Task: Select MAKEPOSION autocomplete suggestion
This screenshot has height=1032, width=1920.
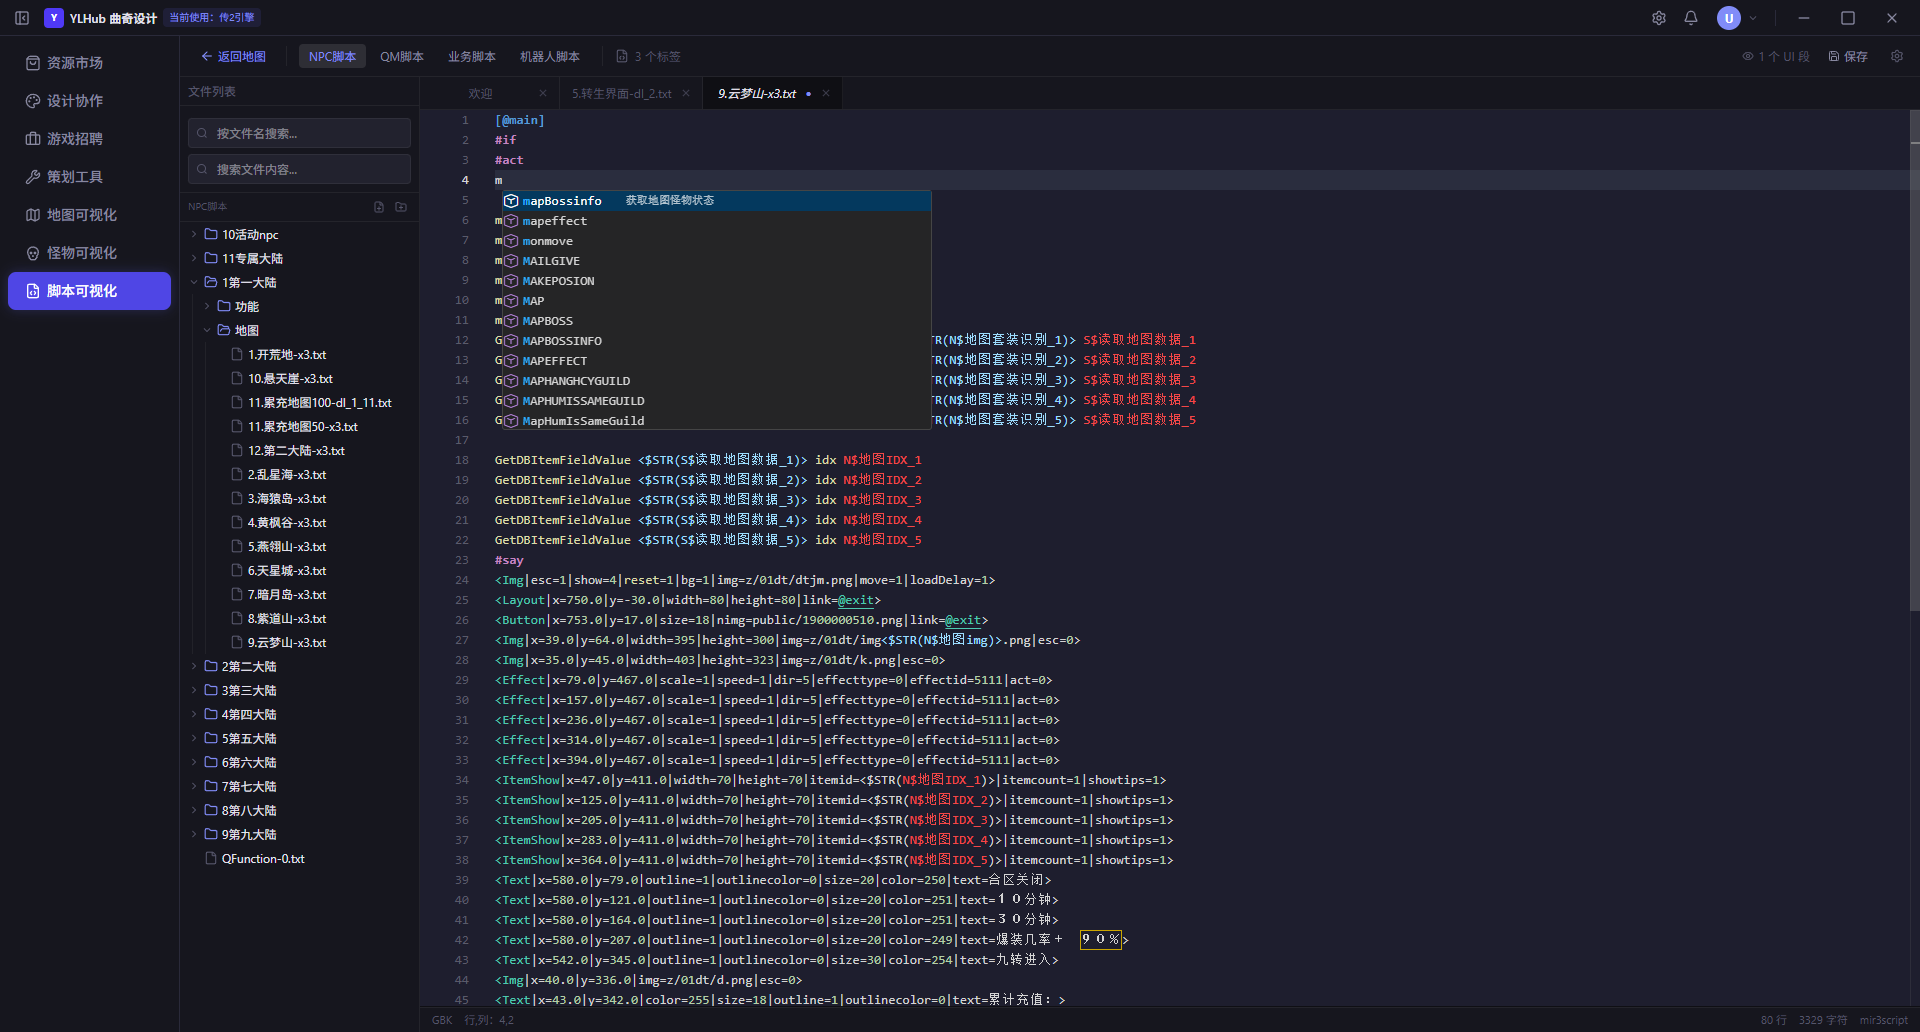Action: [x=716, y=281]
